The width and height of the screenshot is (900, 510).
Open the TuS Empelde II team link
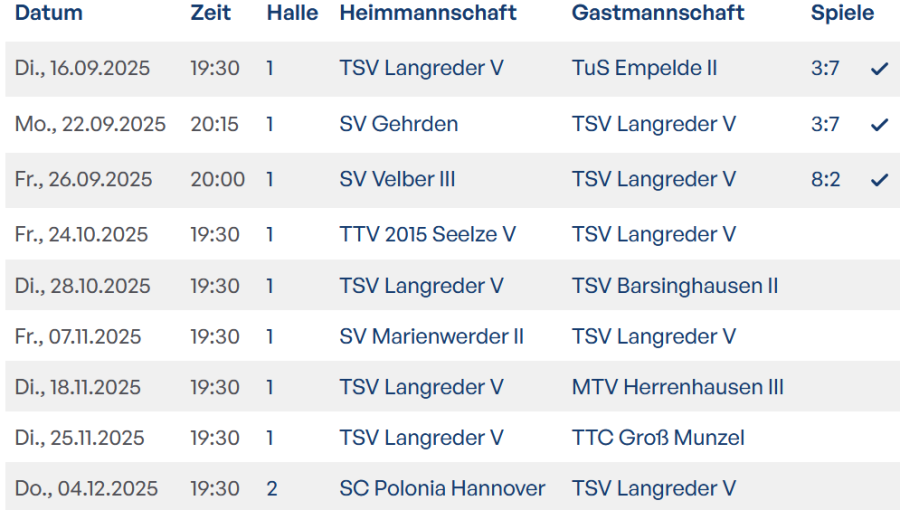click(644, 69)
